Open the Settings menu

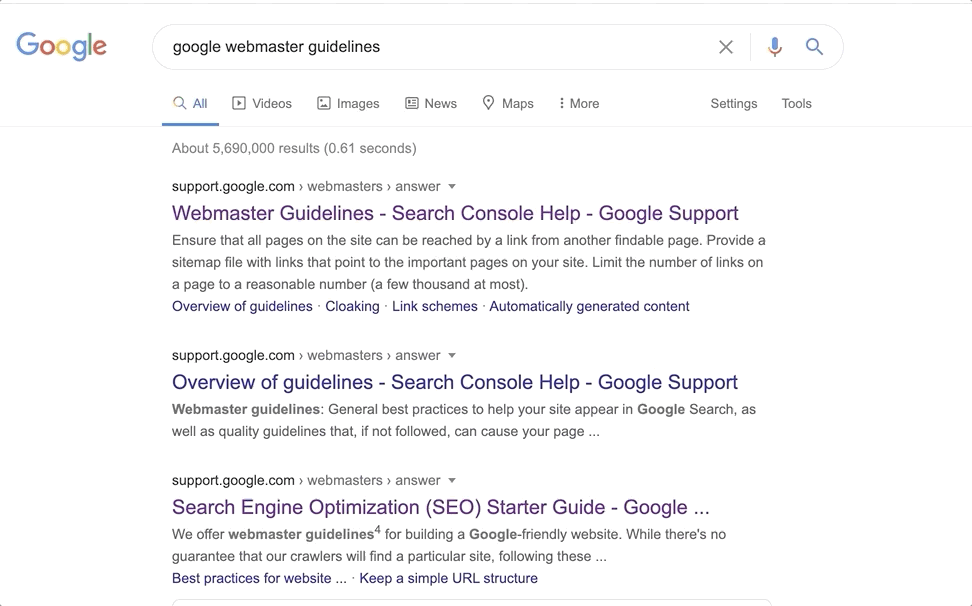(734, 103)
